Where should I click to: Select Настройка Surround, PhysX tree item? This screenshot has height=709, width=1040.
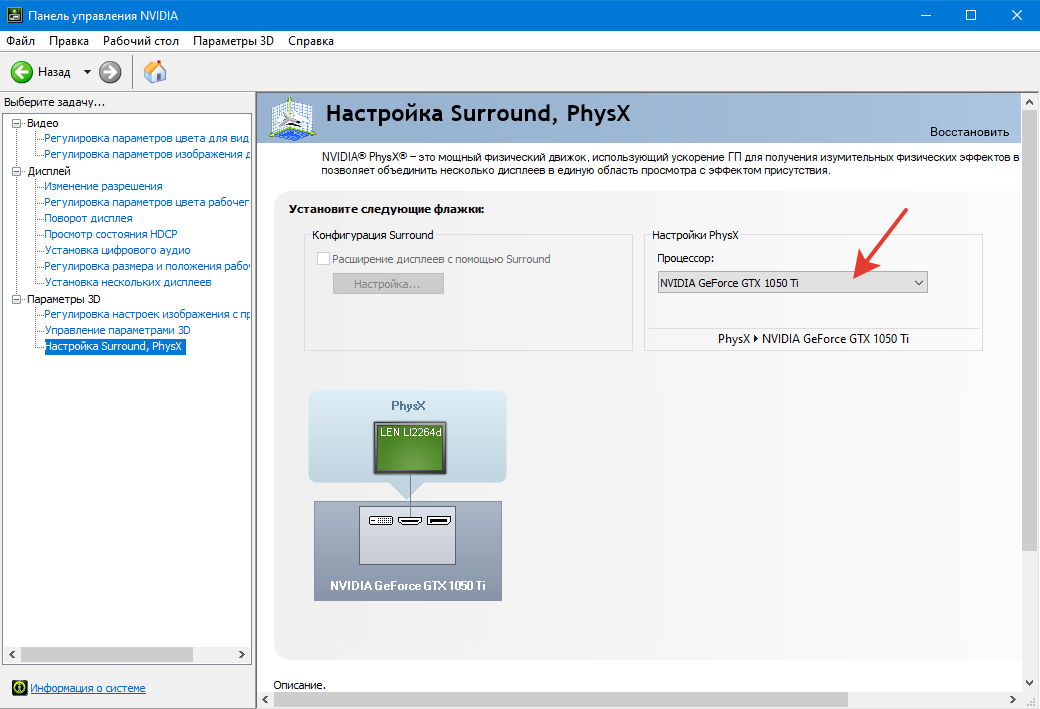click(x=115, y=346)
